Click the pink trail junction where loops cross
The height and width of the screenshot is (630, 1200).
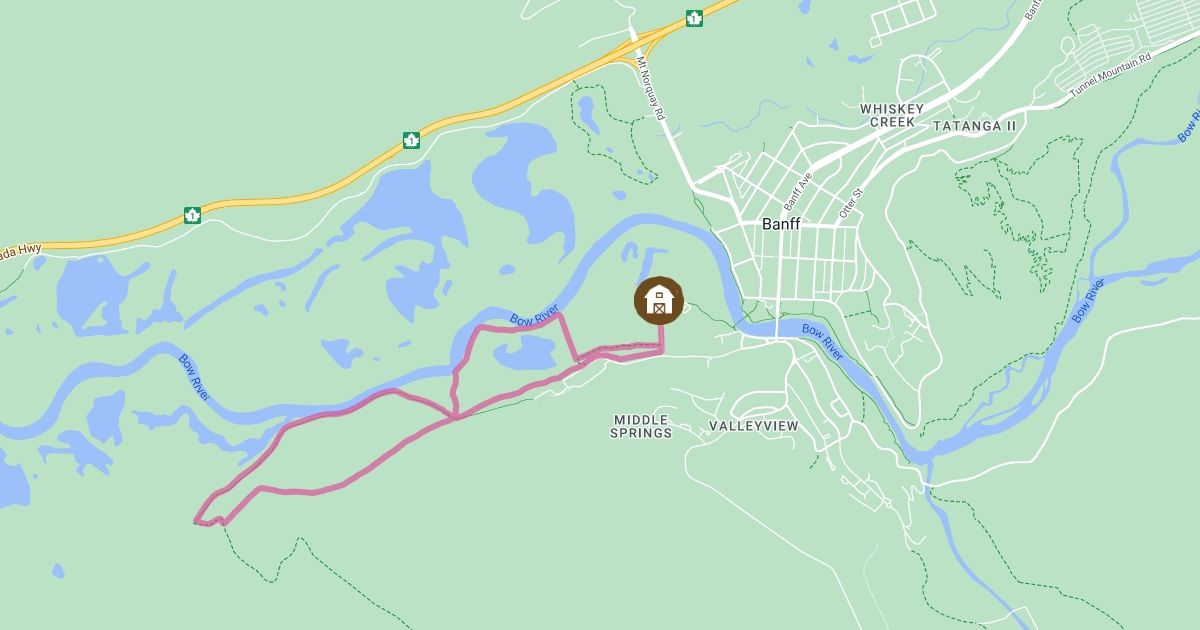pyautogui.click(x=456, y=417)
